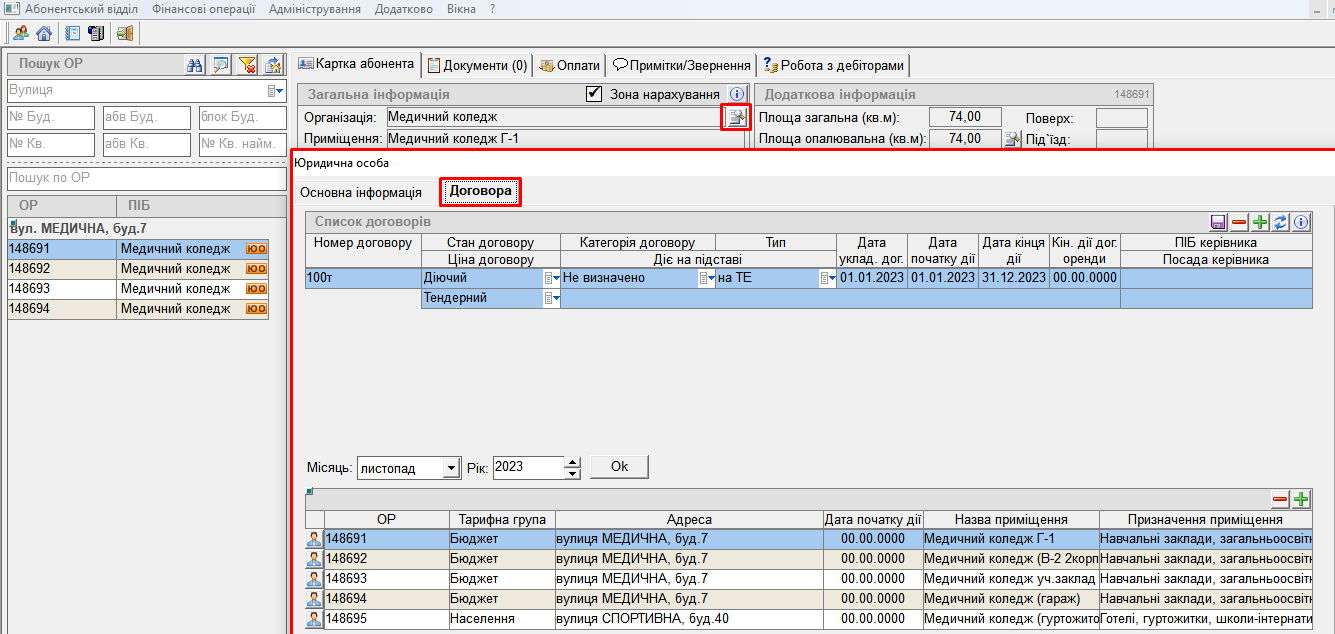Click the Пошук по ОР input field
The height and width of the screenshot is (634, 1335).
tap(146, 178)
